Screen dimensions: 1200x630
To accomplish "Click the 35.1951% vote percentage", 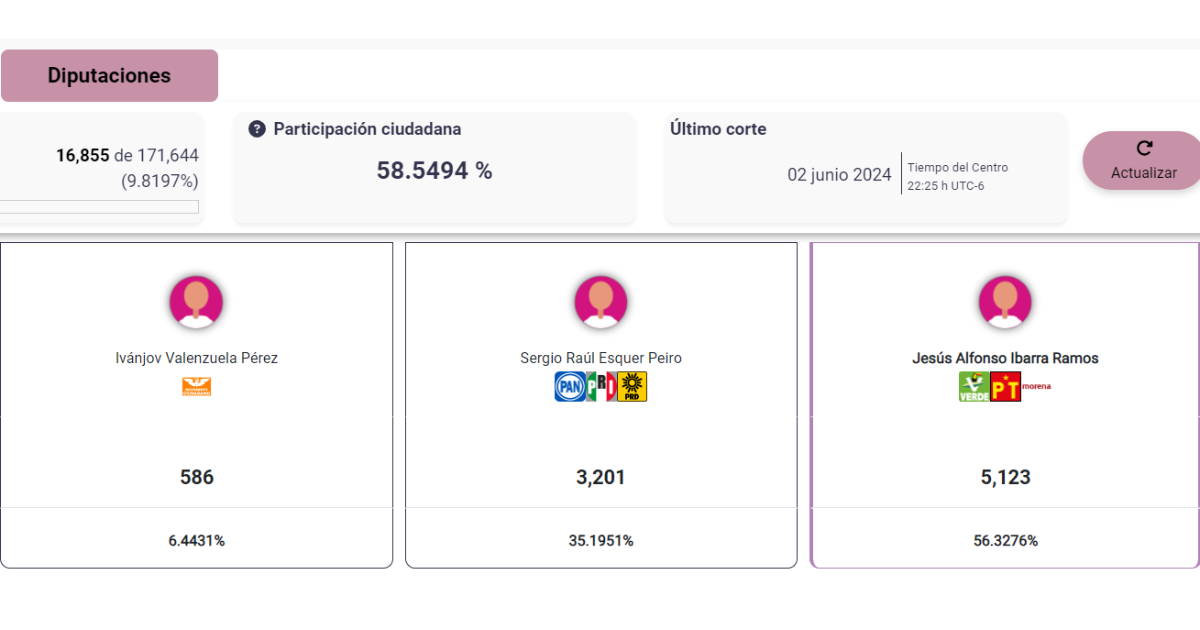I will click(x=601, y=541).
